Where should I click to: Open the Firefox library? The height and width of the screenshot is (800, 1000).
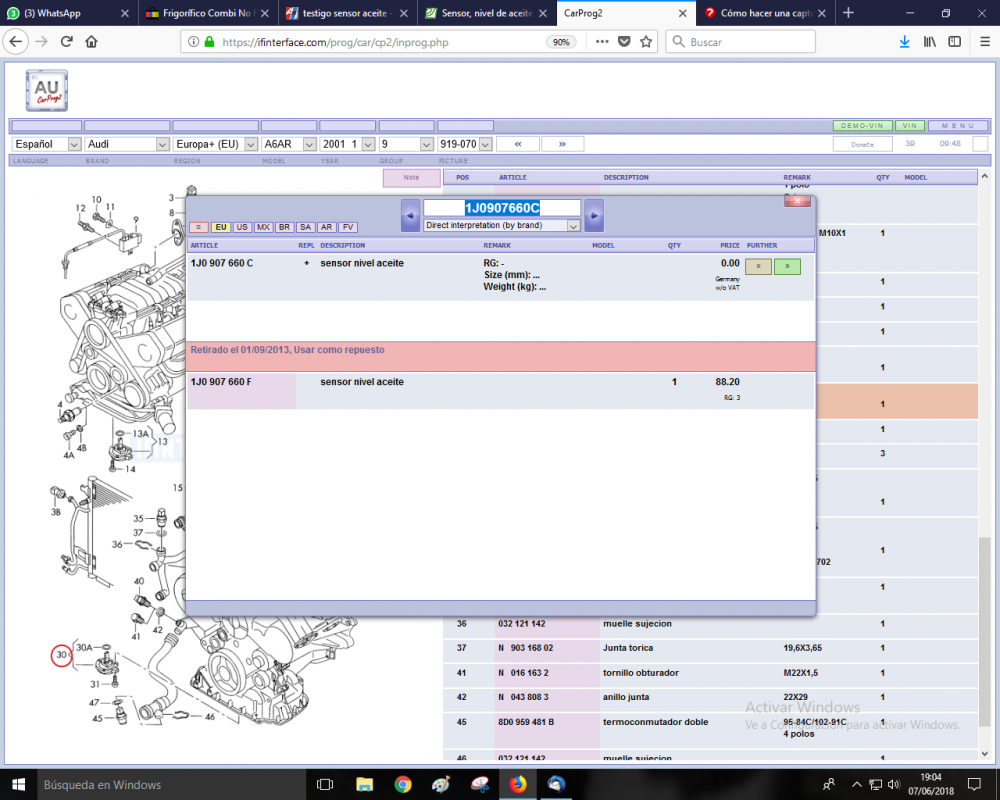coord(930,42)
